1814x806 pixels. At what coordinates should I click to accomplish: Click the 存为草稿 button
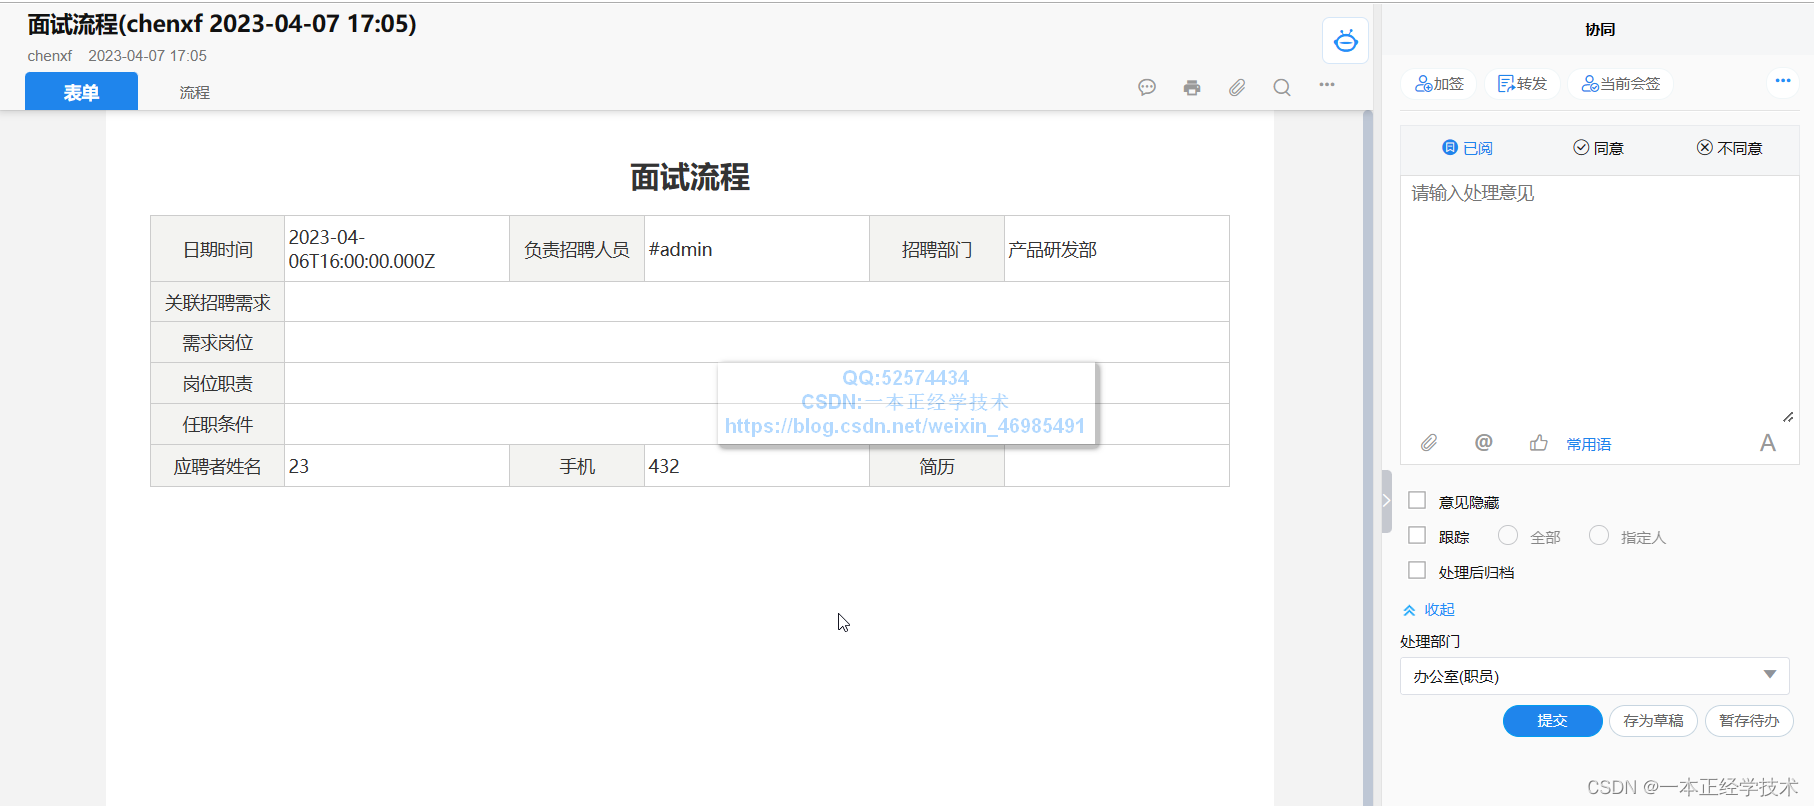click(x=1653, y=720)
